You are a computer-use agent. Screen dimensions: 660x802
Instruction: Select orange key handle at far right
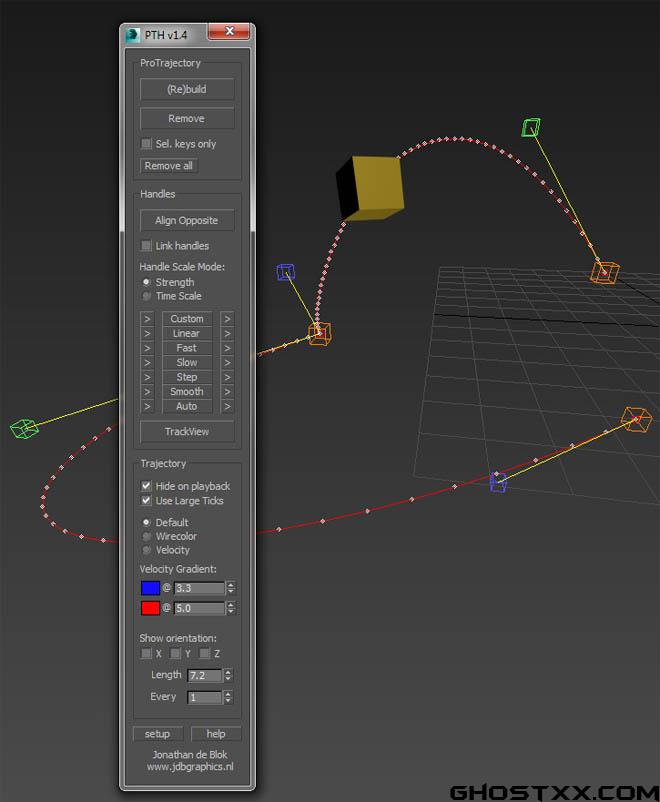[x=636, y=419]
